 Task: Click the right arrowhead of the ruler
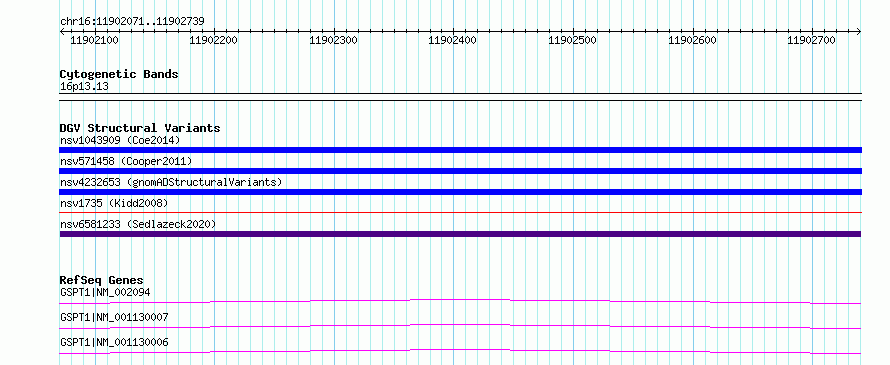(x=859, y=31)
